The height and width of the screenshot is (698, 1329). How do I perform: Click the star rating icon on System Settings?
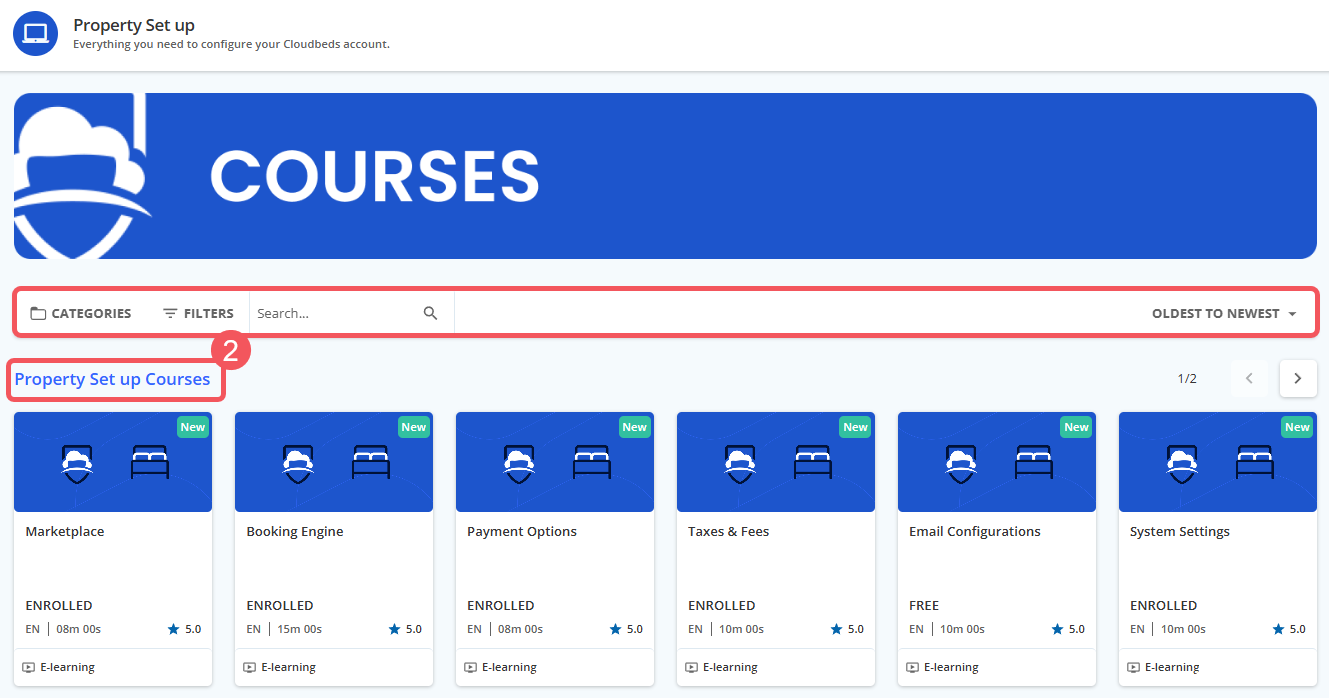point(1279,629)
